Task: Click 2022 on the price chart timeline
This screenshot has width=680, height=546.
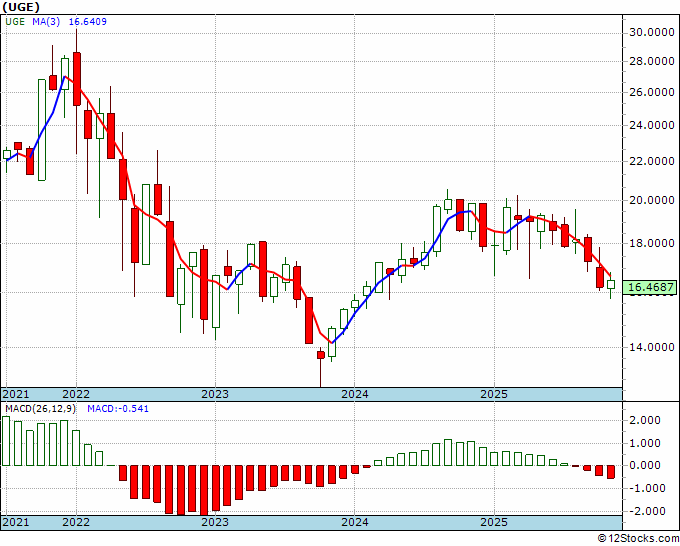Action: click(x=76, y=394)
